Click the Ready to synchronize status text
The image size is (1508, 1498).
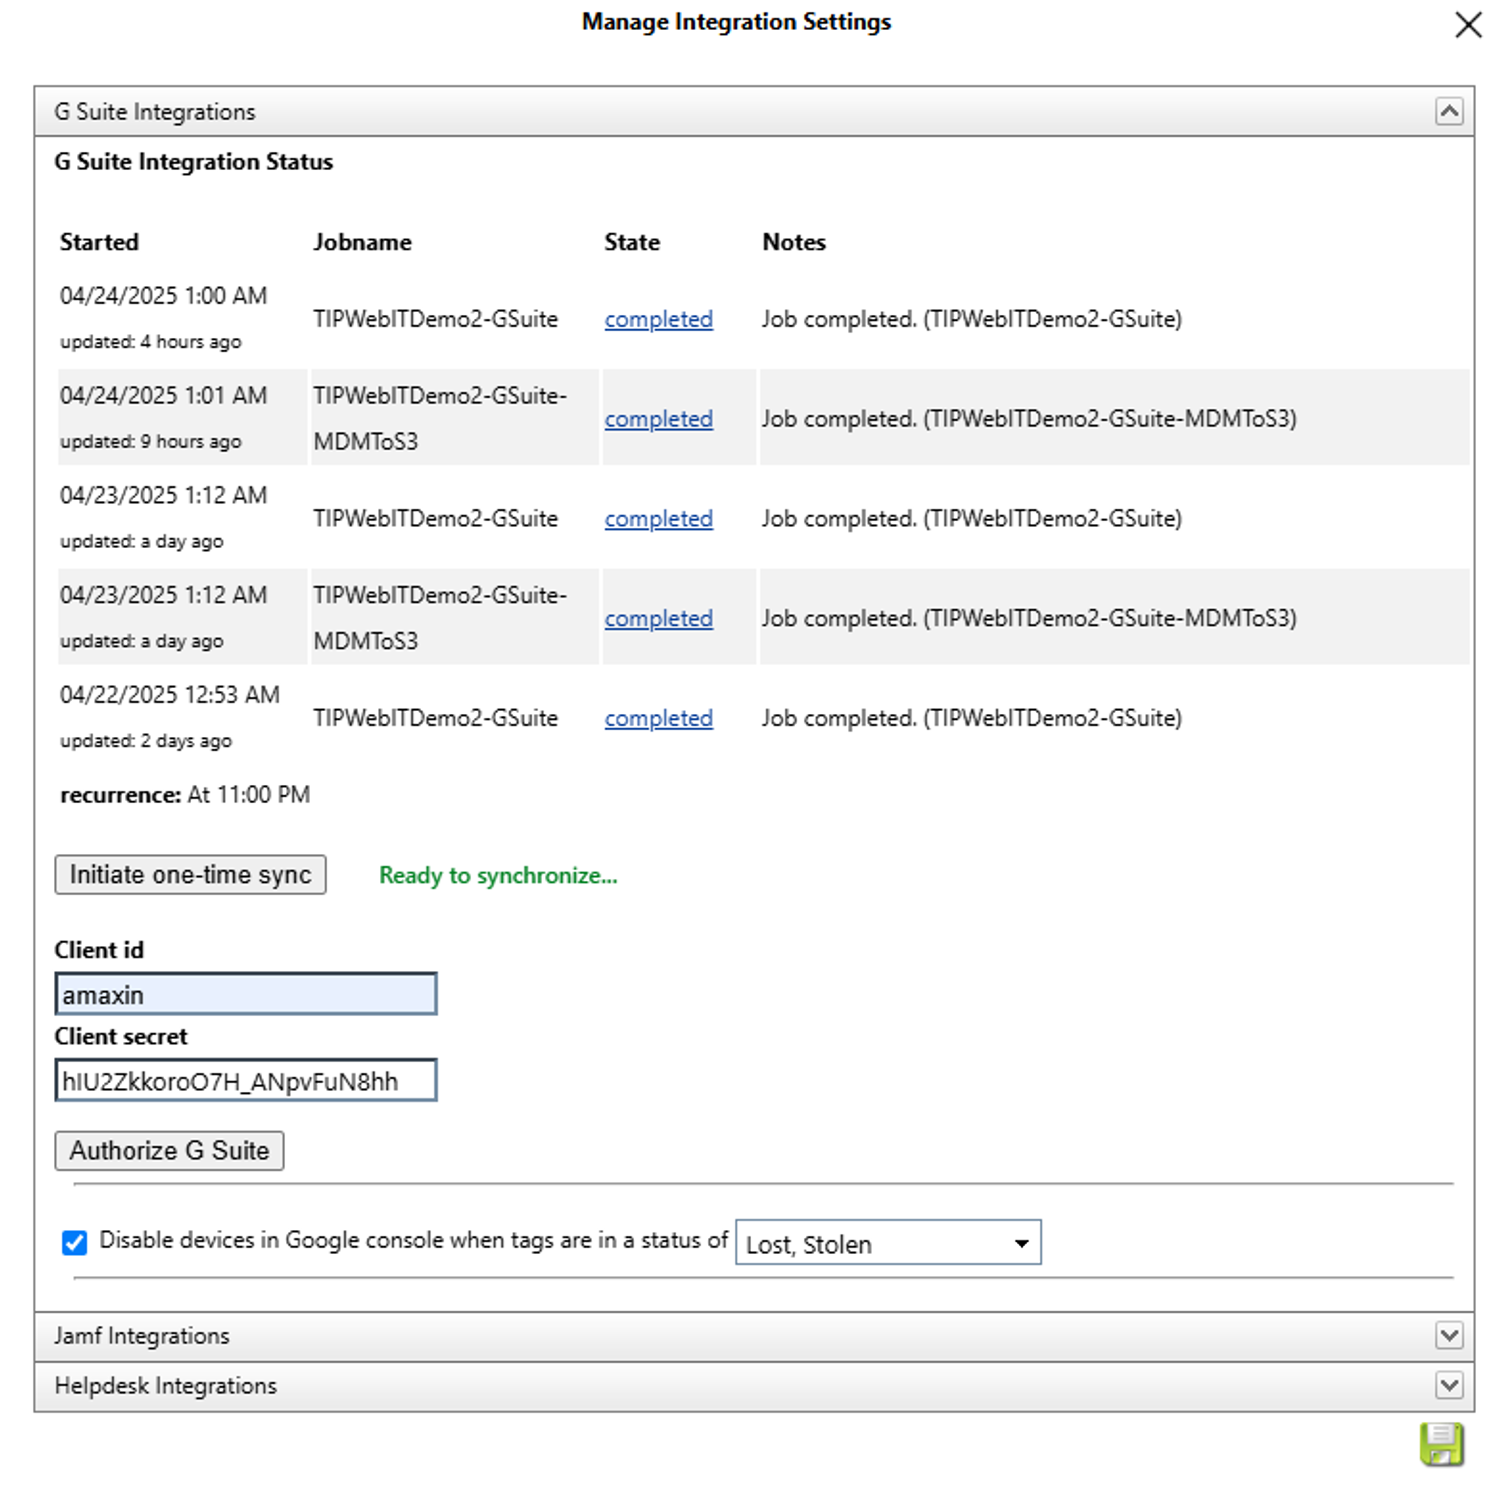coord(497,874)
